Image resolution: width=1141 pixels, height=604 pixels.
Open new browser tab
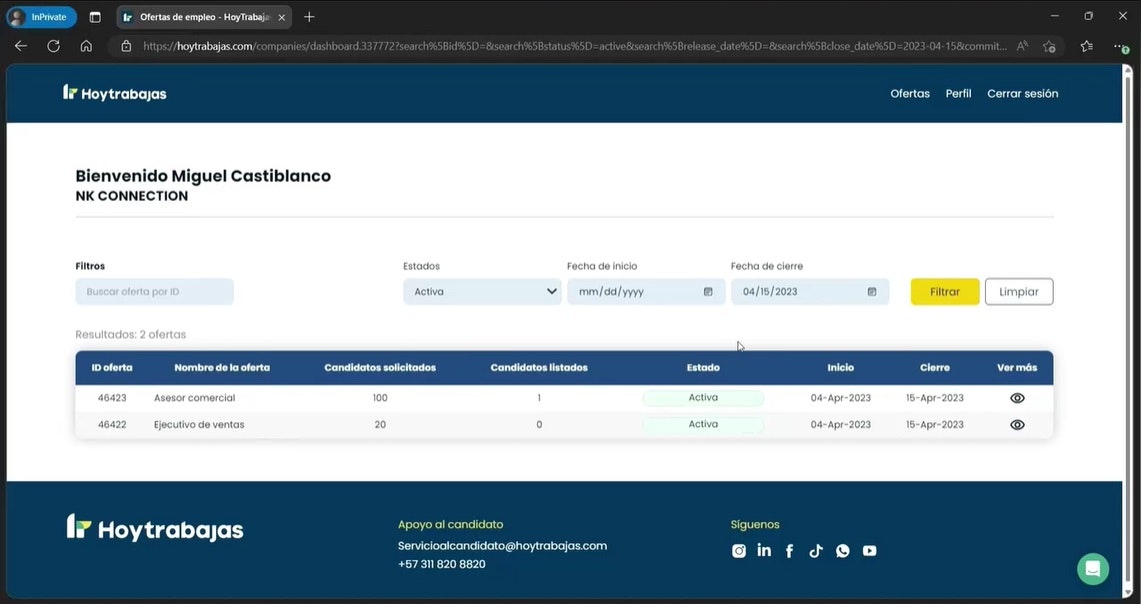coord(309,17)
